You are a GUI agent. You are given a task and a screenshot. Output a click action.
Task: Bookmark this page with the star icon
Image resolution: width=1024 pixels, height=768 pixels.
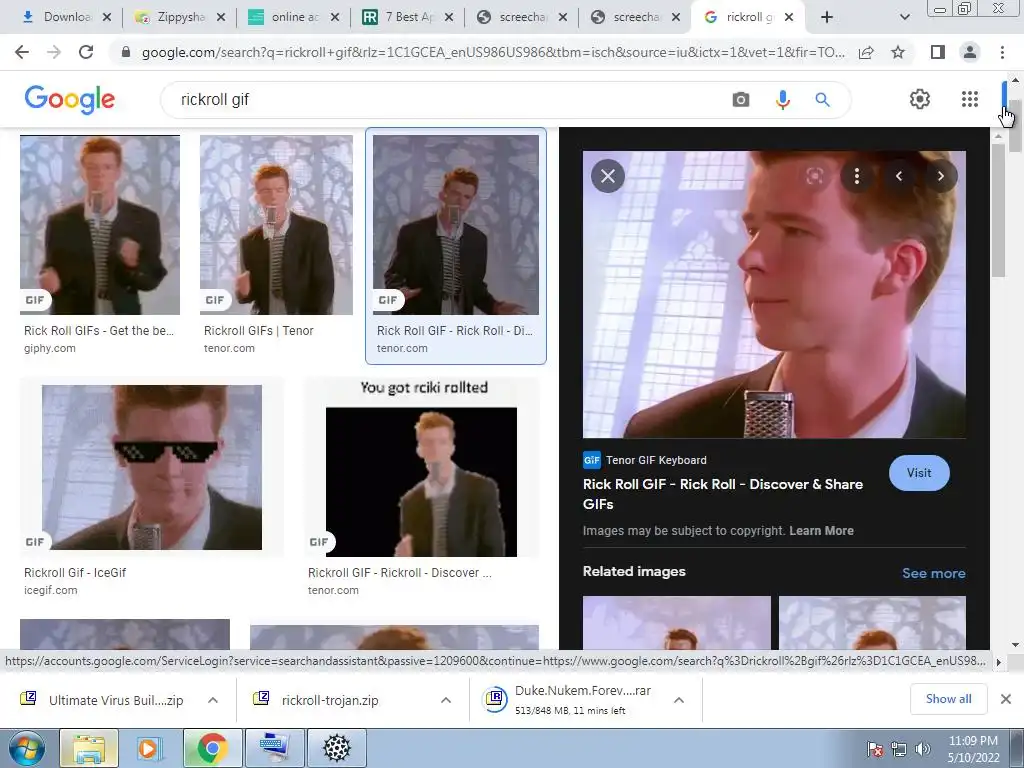click(898, 52)
